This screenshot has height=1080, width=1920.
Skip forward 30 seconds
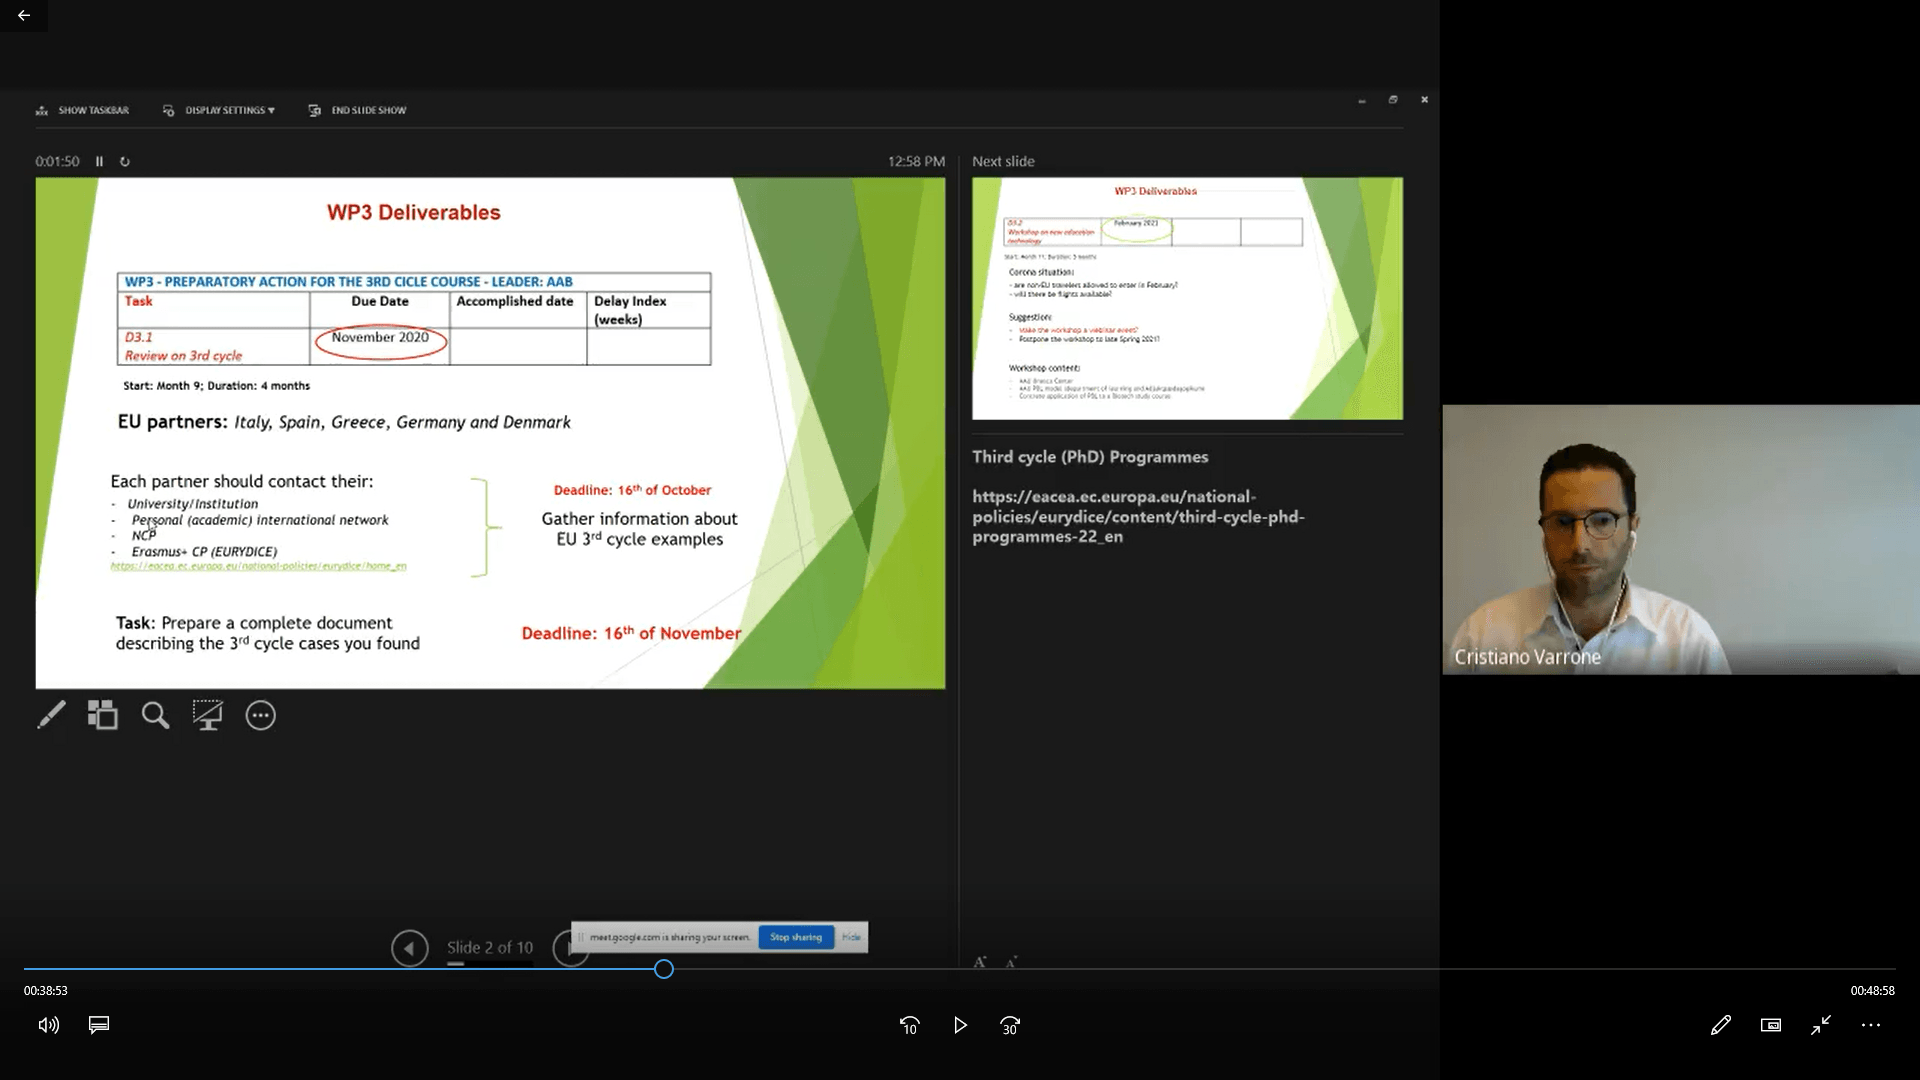(1010, 1025)
